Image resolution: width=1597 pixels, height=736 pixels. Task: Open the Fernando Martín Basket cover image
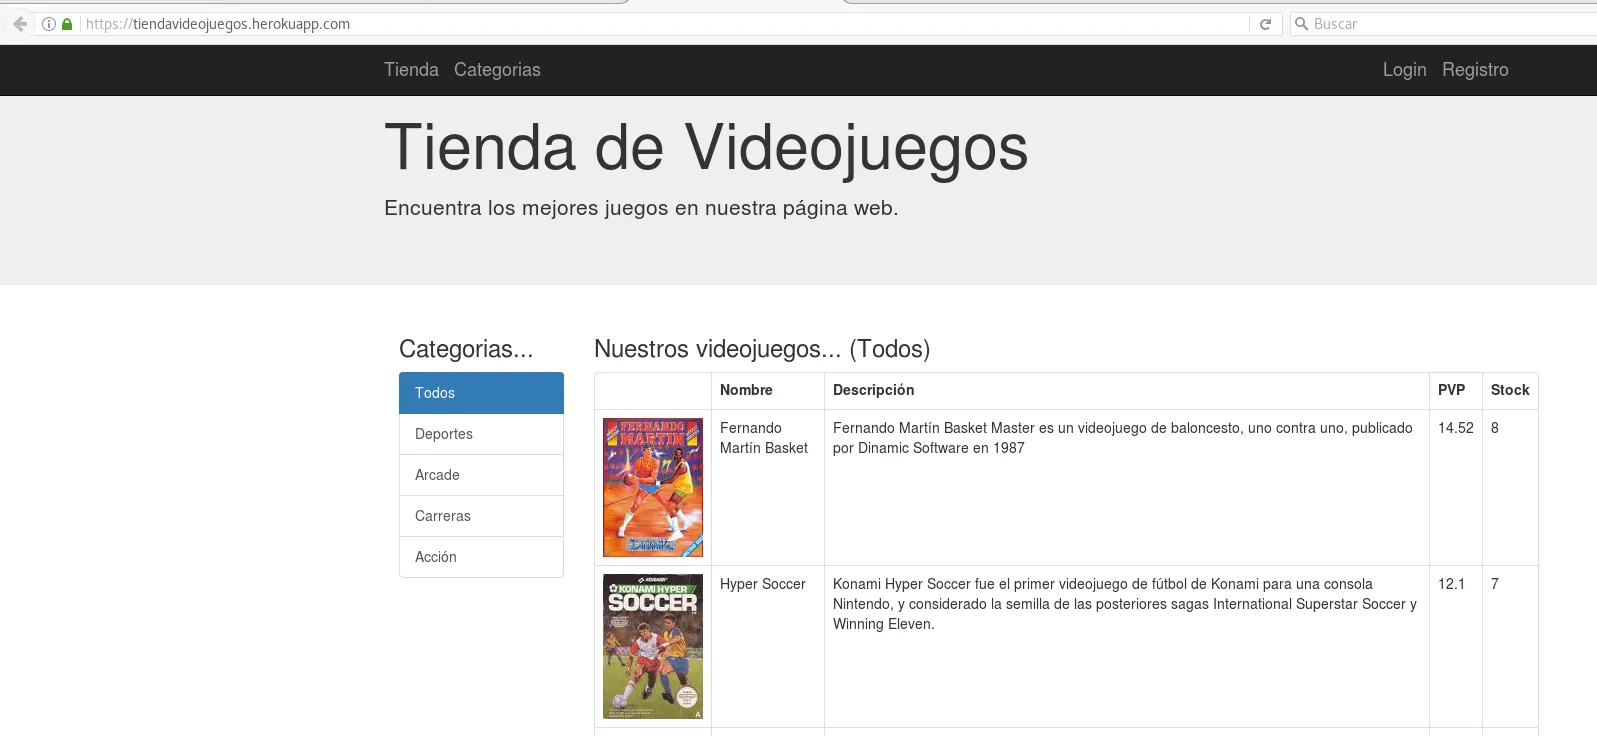pos(653,487)
